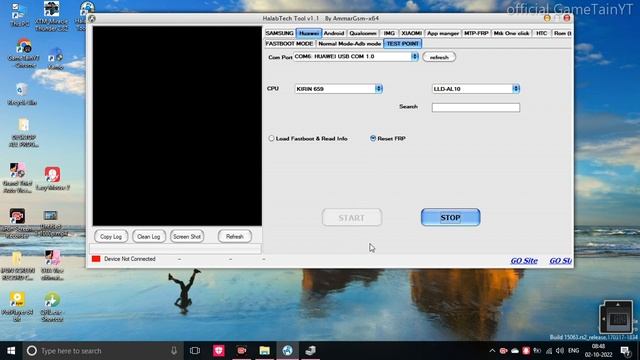Screen dimensions: 640x360
Task: Open the pink shield app in the taskbar
Action: pyautogui.click(x=219, y=351)
